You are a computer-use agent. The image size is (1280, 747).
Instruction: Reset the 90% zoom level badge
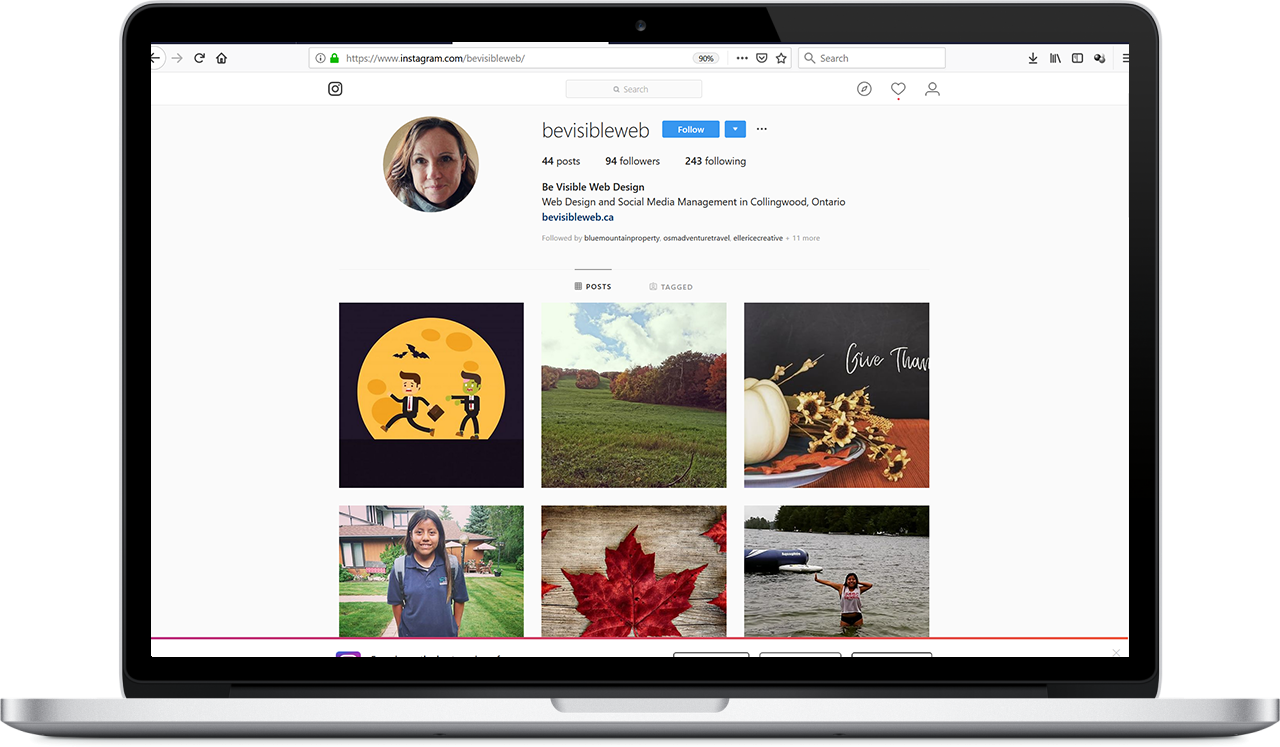pyautogui.click(x=706, y=58)
